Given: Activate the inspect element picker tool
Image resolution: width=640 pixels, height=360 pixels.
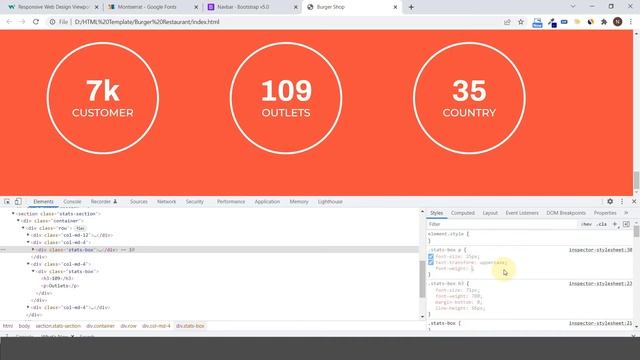Looking at the screenshot, I should [7, 202].
